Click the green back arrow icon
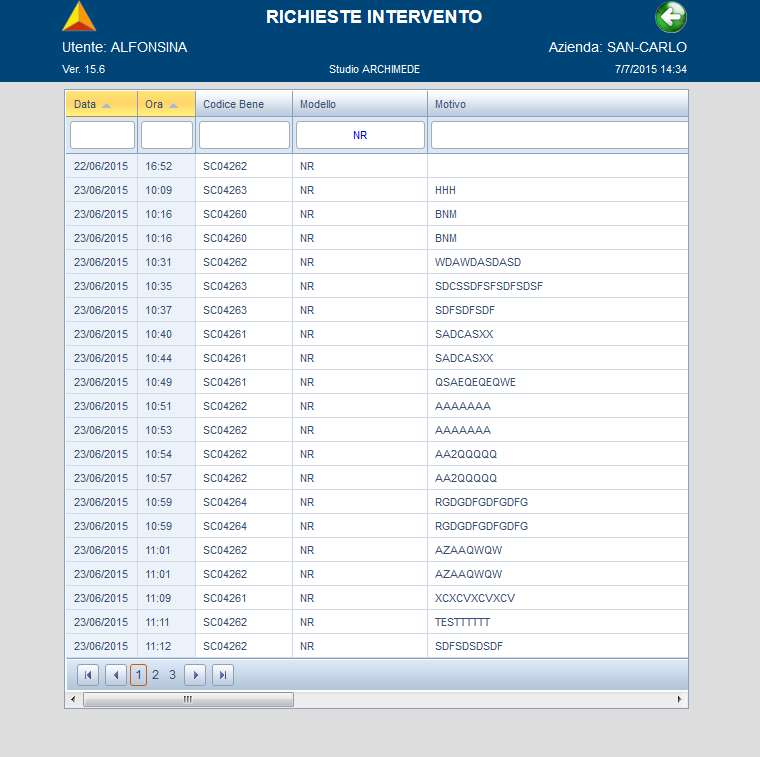 [671, 17]
